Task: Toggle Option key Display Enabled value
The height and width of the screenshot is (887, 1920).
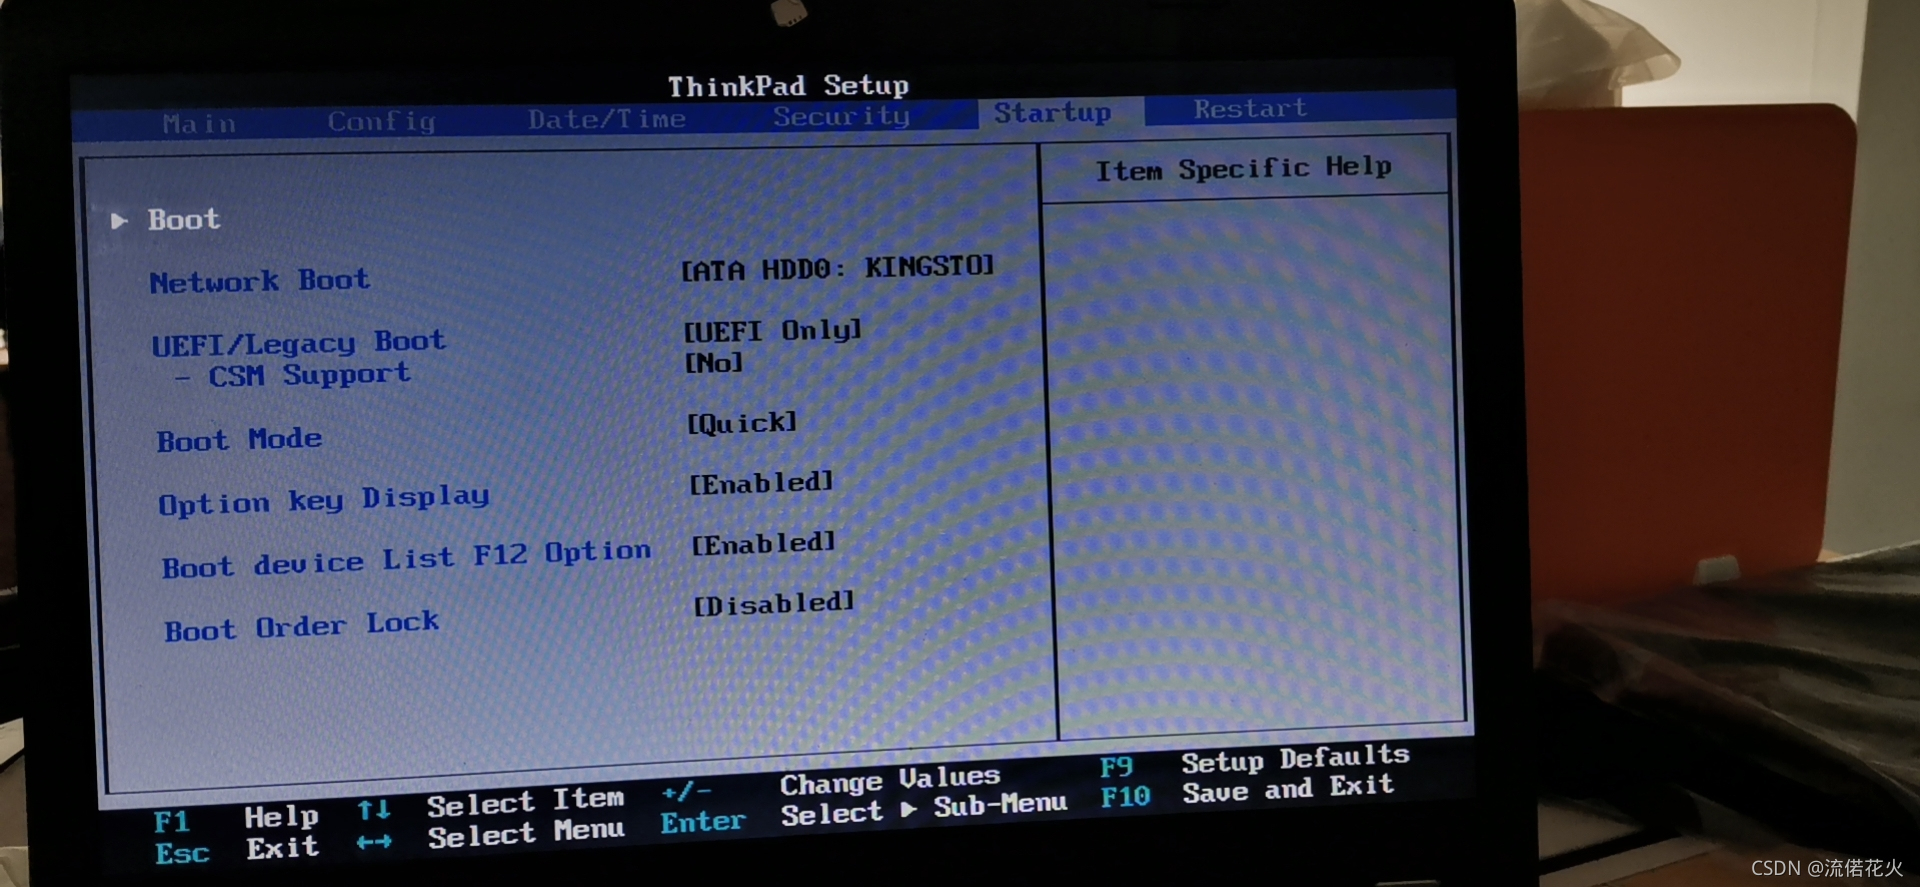Action: point(762,483)
